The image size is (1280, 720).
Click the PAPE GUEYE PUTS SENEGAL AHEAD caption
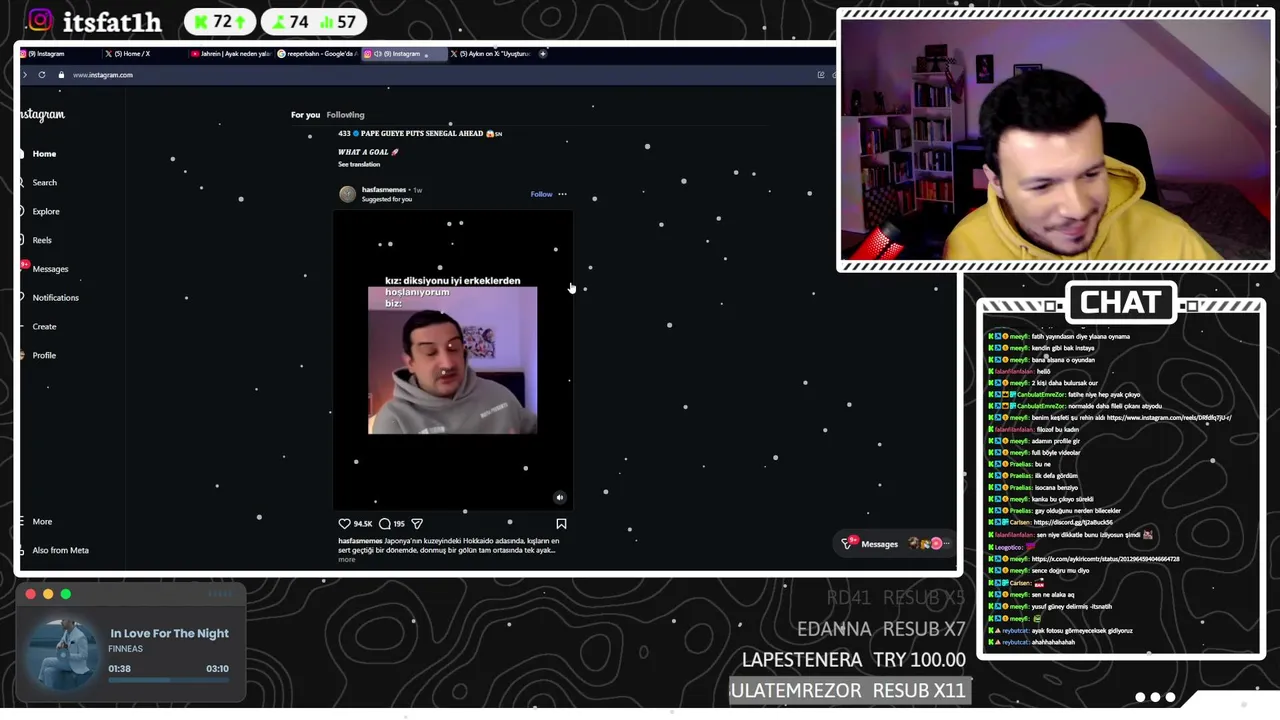420,133
